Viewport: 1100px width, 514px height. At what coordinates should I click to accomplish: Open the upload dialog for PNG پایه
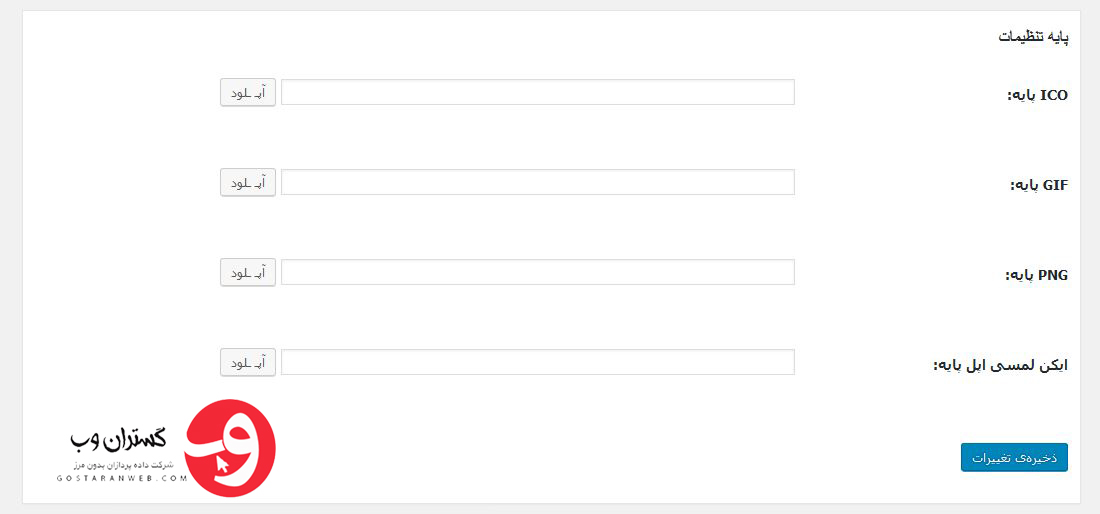click(248, 272)
